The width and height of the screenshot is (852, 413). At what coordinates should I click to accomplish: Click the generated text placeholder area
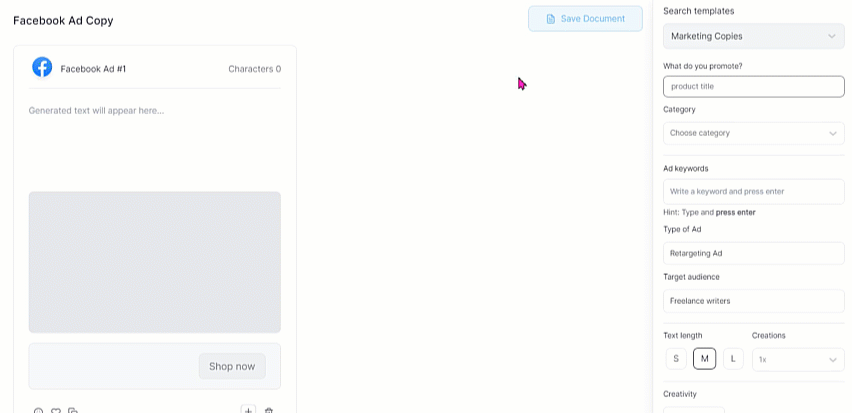click(x=96, y=111)
